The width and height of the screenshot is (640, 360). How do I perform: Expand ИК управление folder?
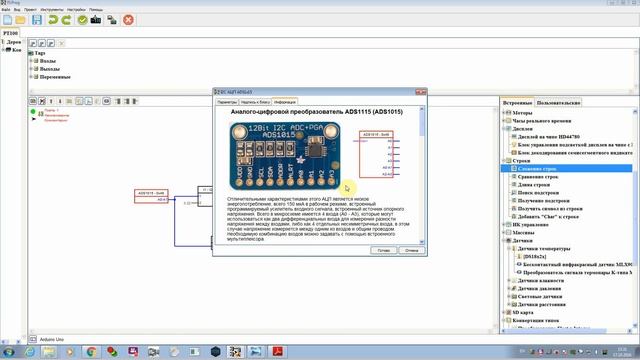(504, 224)
